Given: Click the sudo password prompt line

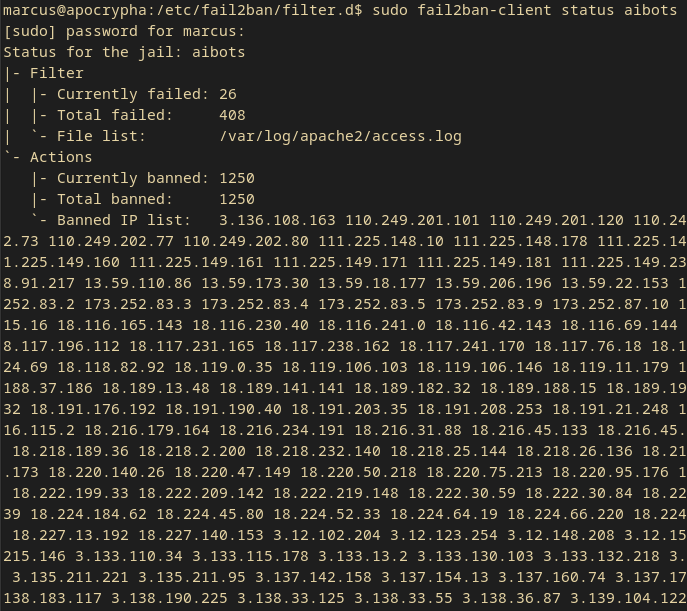Looking at the screenshot, I should pos(124,31).
